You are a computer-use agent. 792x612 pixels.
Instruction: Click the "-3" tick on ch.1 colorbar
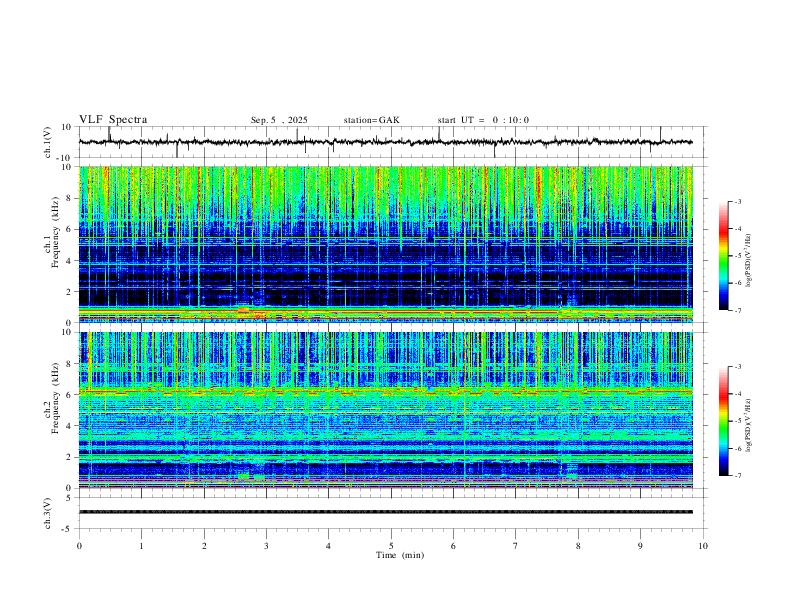[737, 201]
